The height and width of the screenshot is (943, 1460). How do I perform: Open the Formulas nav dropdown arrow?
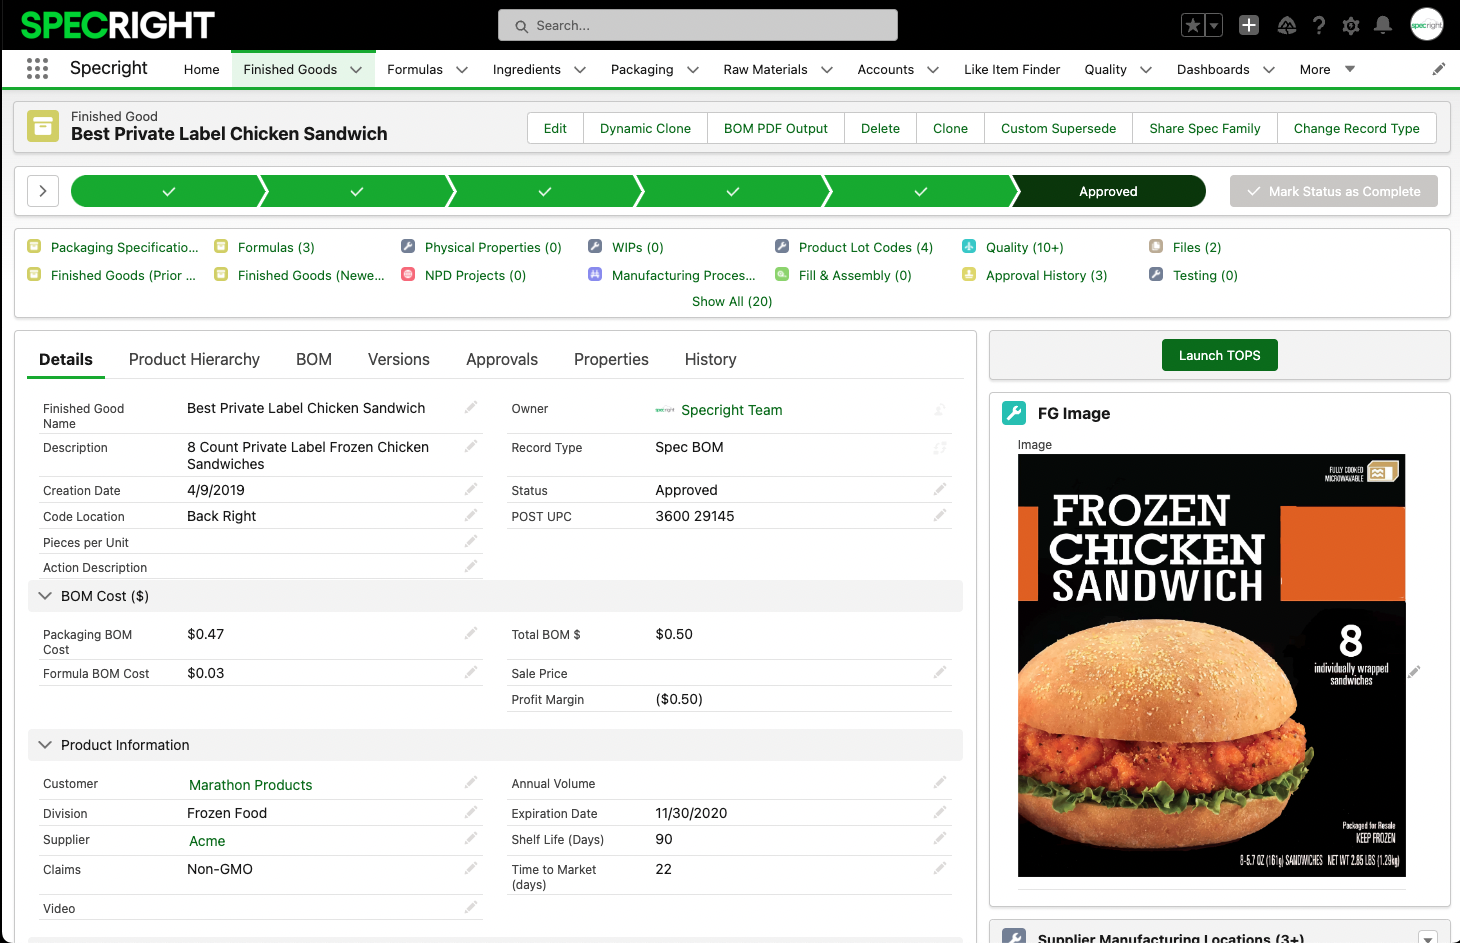point(462,70)
